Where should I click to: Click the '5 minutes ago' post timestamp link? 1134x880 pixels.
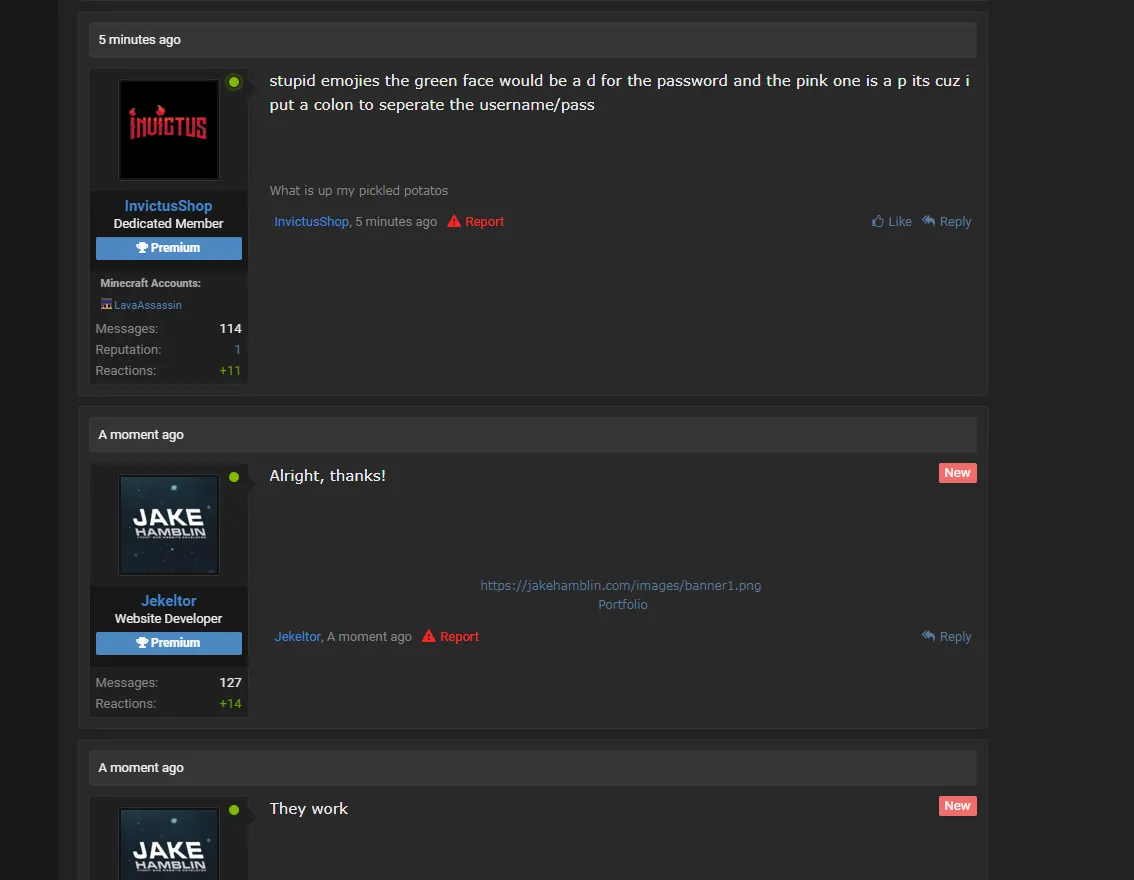[x=396, y=222]
